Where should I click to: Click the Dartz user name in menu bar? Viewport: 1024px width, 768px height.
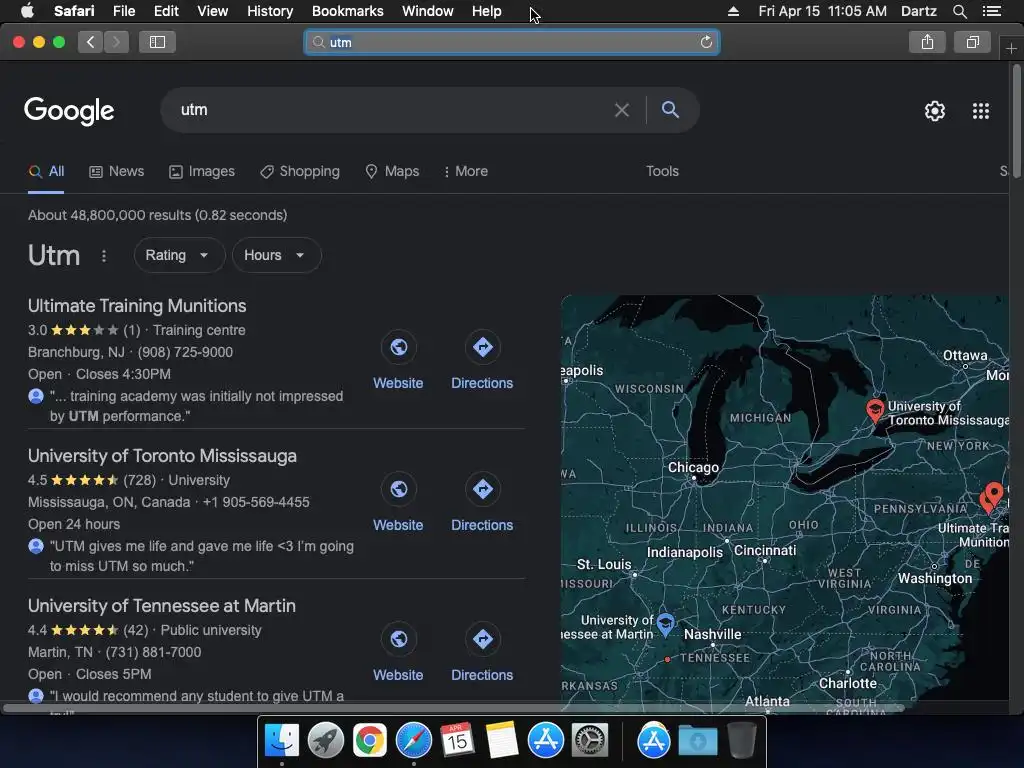(x=918, y=11)
